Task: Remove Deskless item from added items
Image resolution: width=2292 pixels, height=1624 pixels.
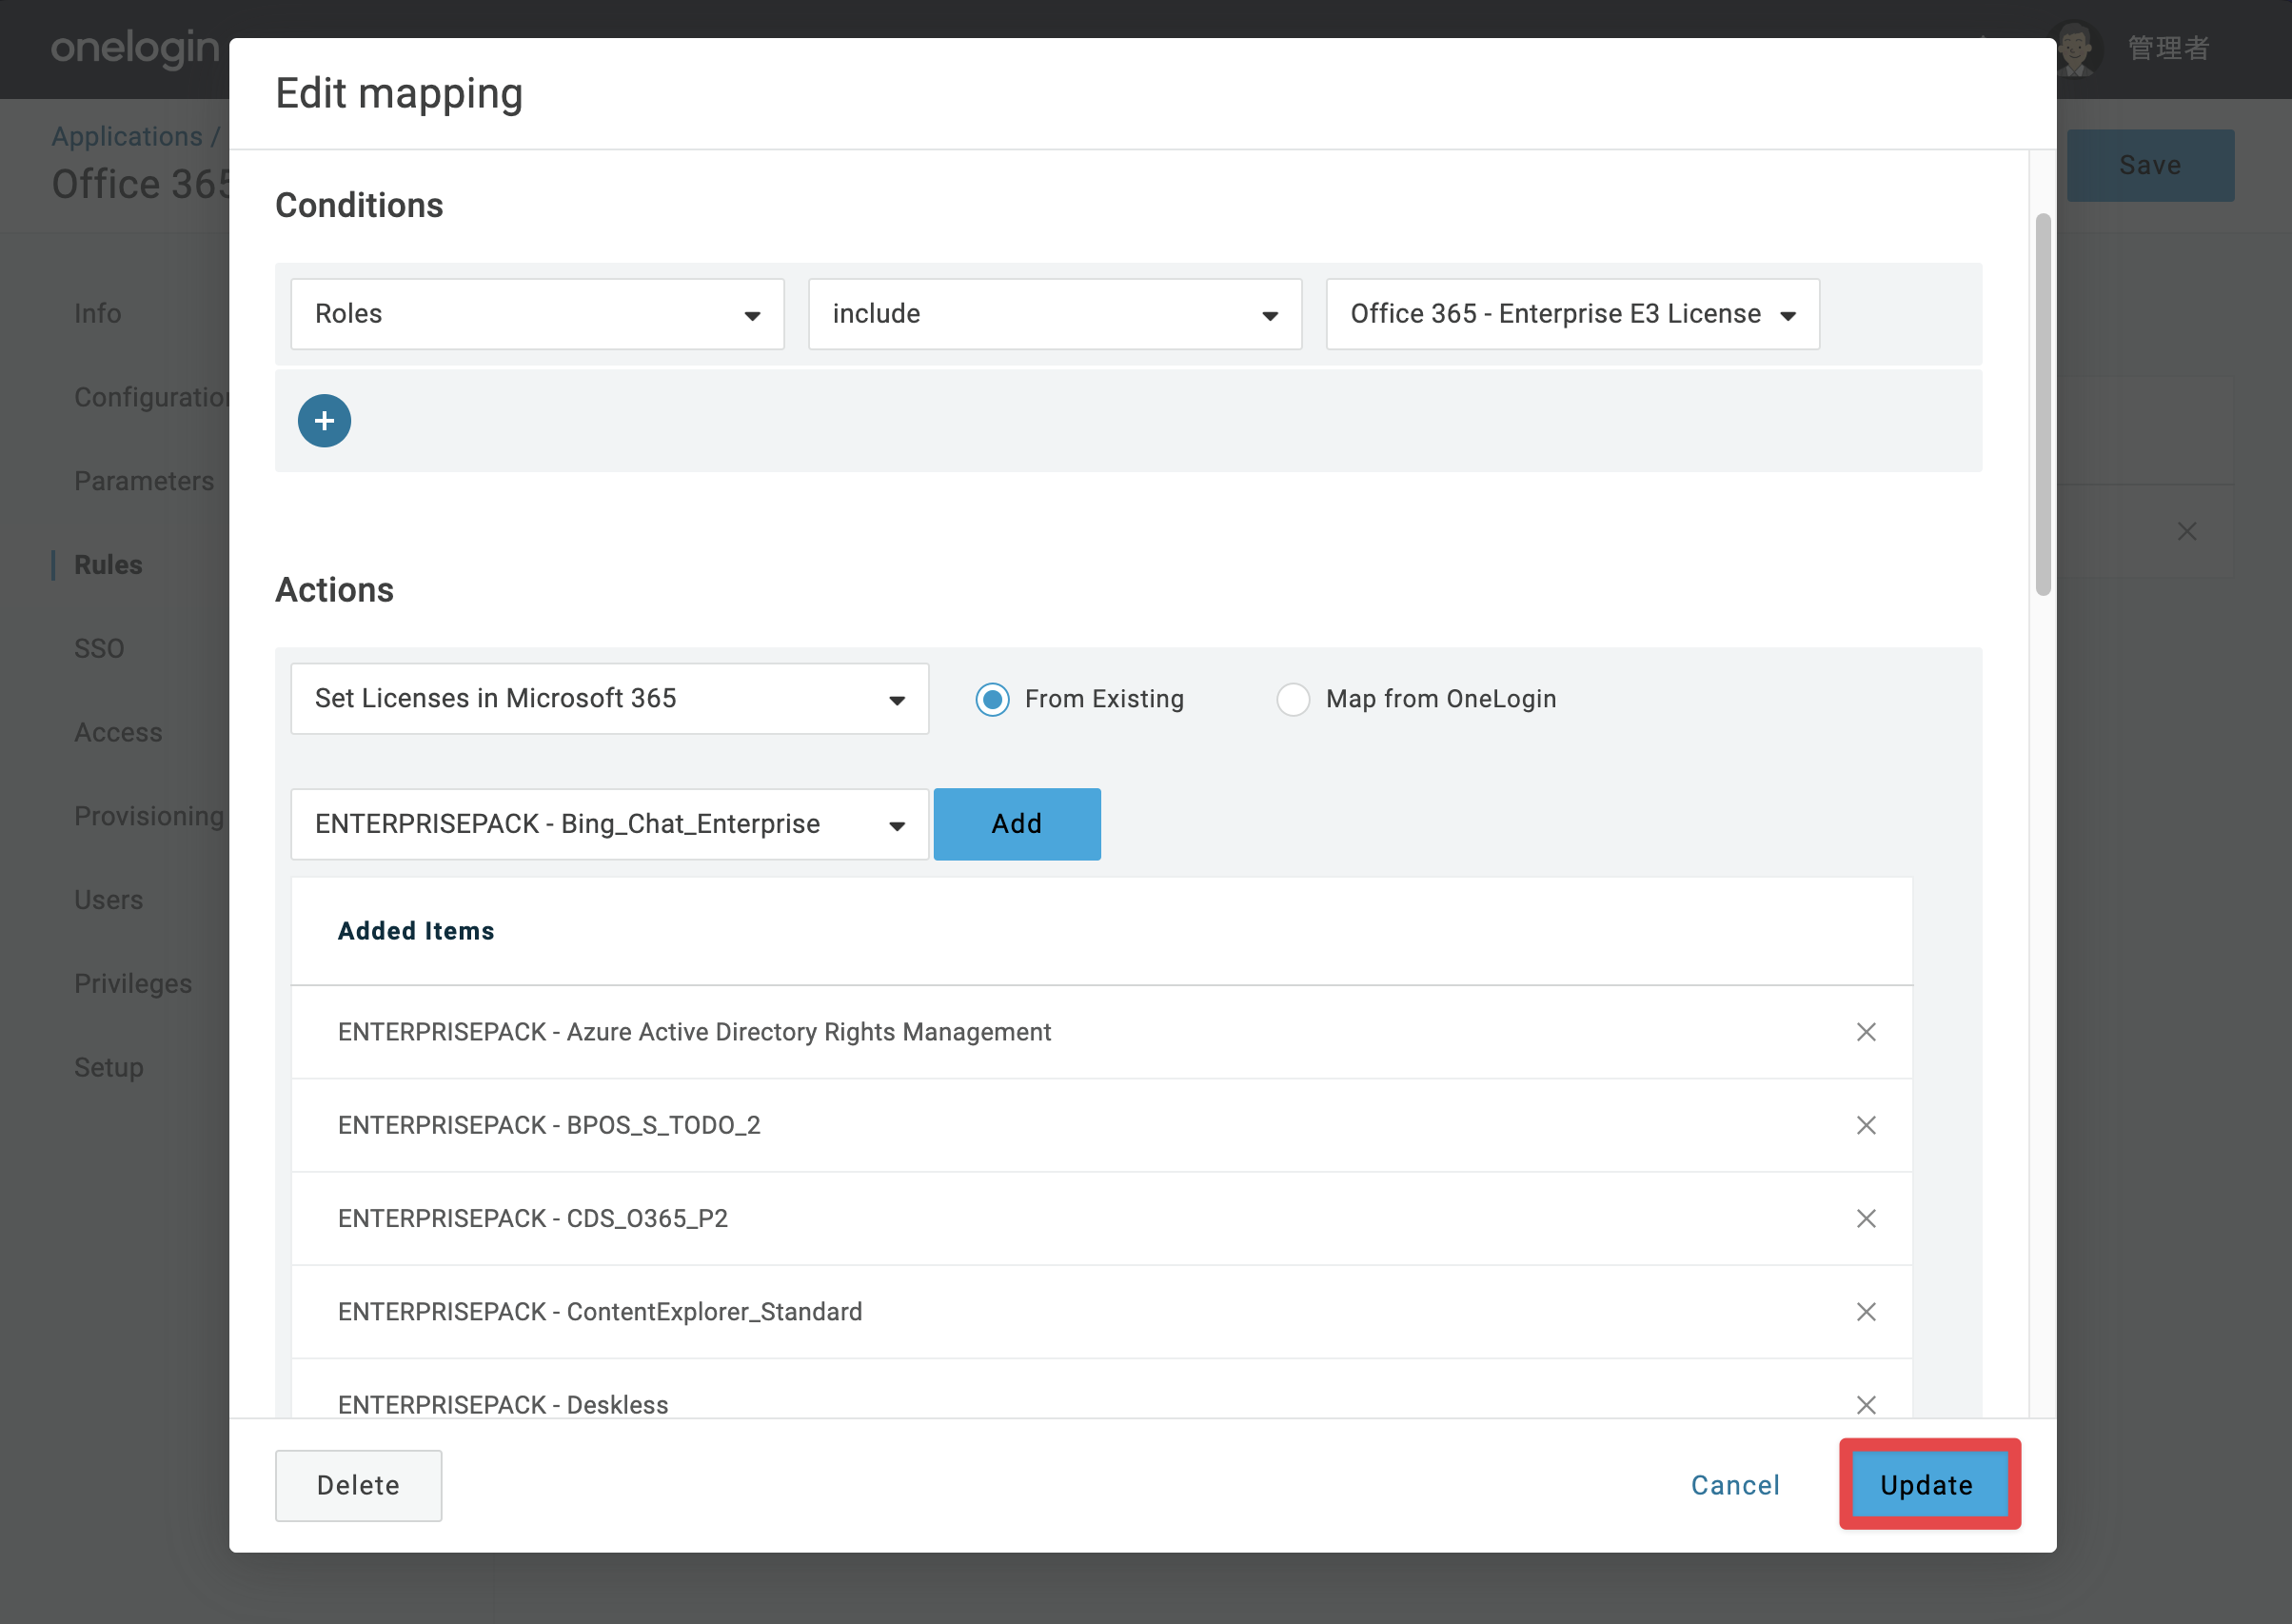Action: pos(1866,1404)
